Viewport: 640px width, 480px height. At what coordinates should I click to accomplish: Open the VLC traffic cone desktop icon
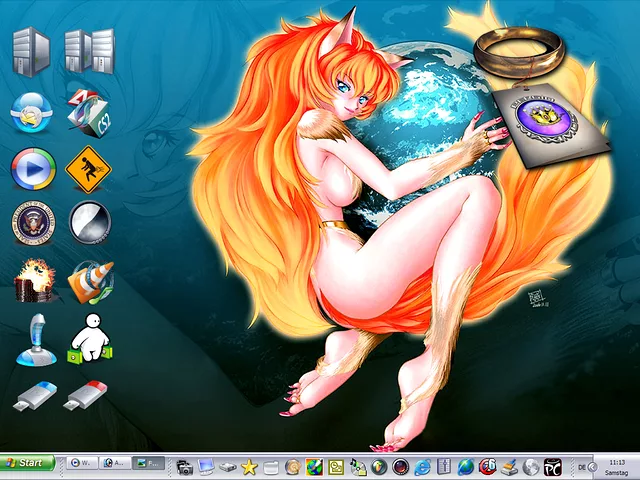(x=88, y=282)
